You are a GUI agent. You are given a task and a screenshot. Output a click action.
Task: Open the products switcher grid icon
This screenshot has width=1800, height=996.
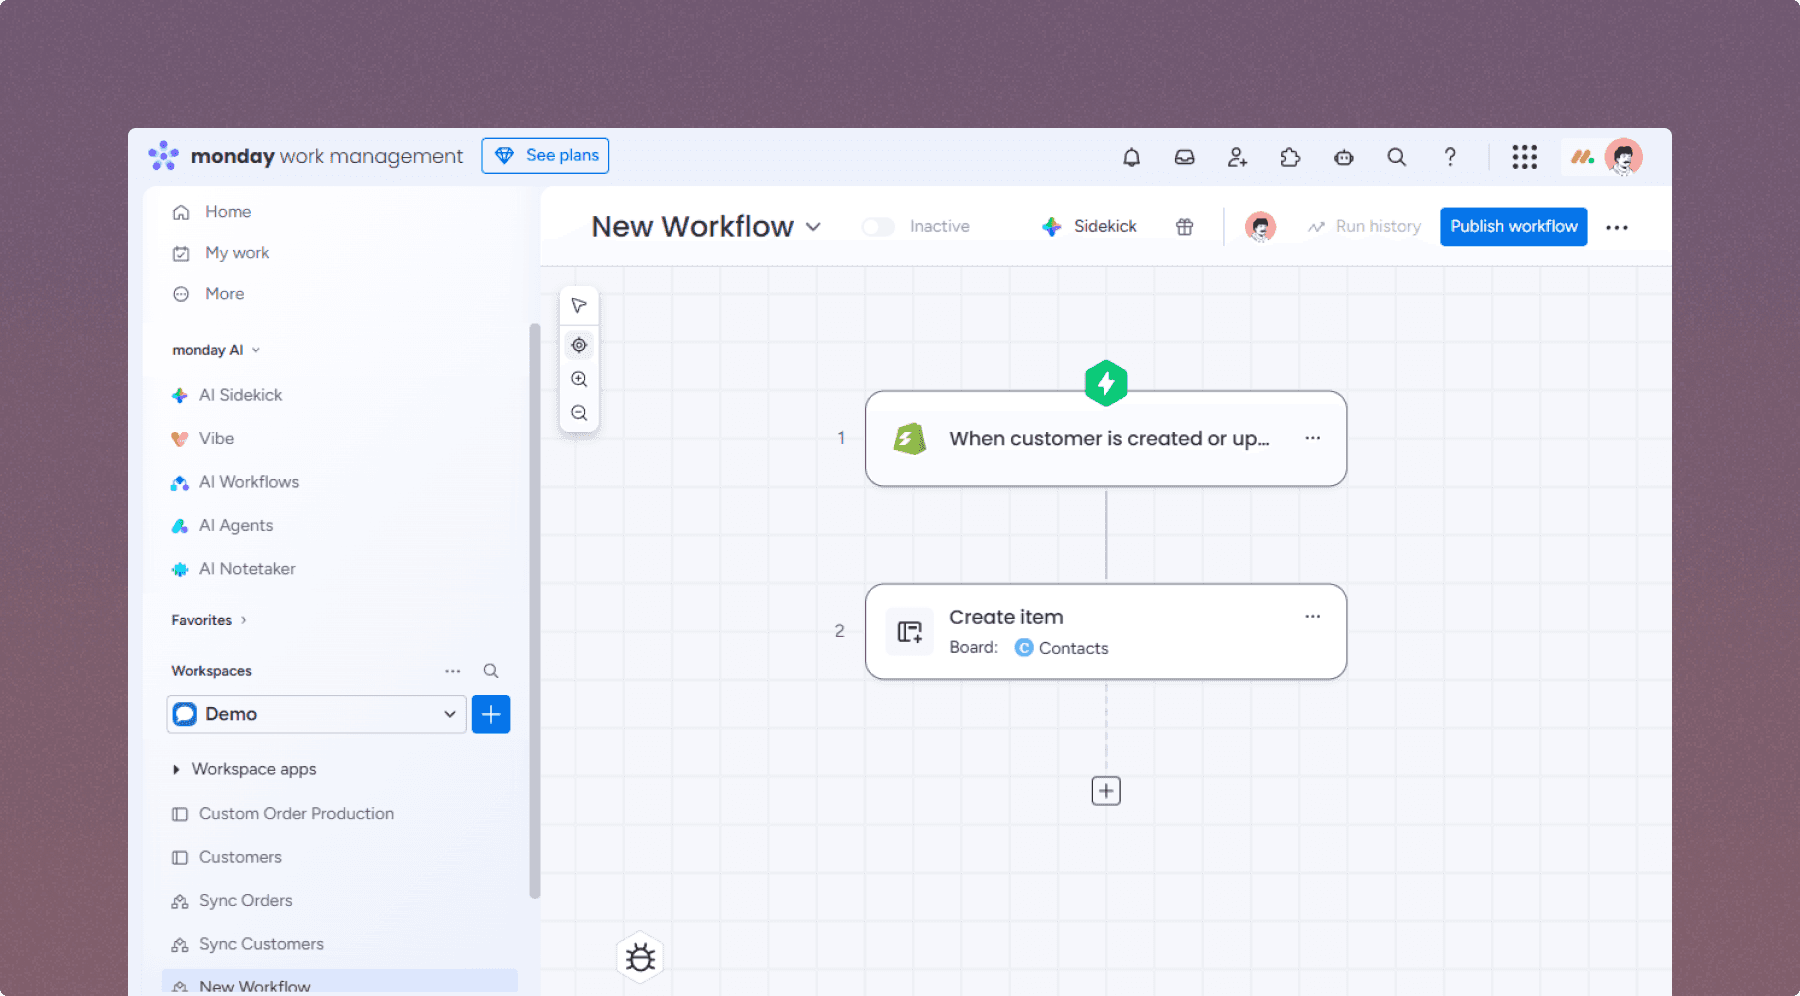point(1524,157)
